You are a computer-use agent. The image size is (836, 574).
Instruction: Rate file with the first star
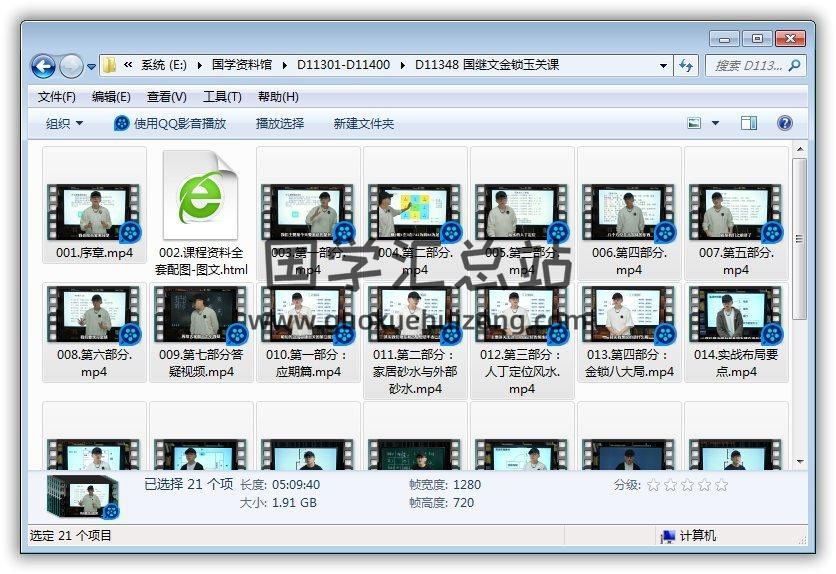point(654,485)
